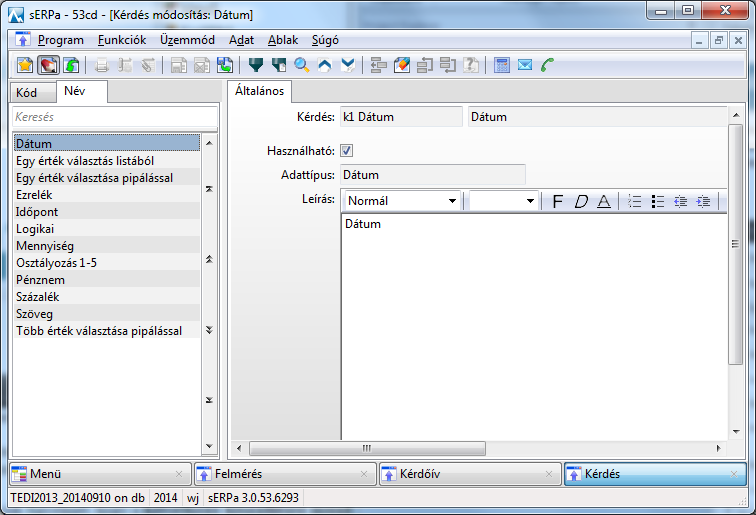The width and height of the screenshot is (756, 515).
Task: Open search with the magnifying glass icon
Action: pos(302,65)
